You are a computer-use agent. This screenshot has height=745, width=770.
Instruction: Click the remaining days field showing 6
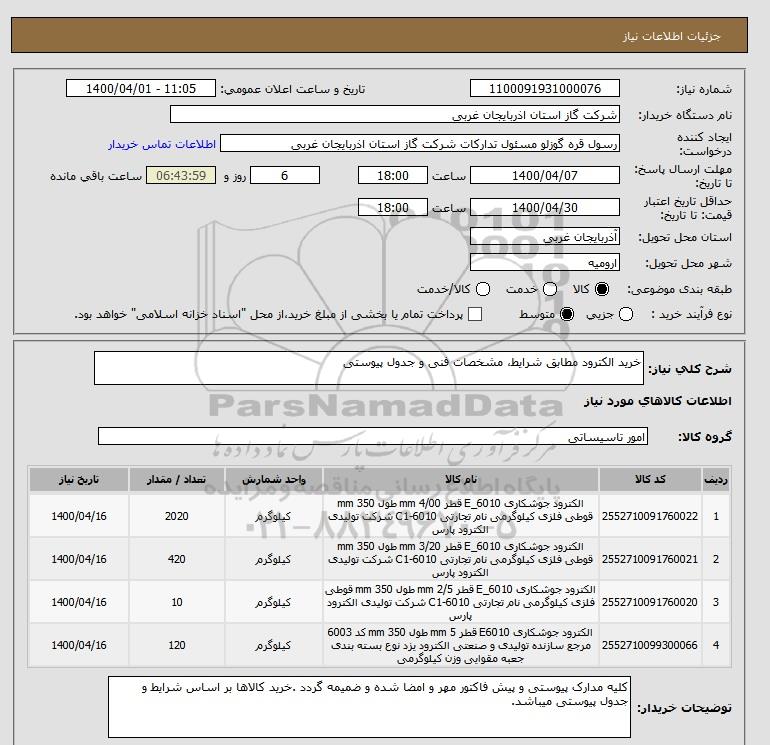[285, 175]
